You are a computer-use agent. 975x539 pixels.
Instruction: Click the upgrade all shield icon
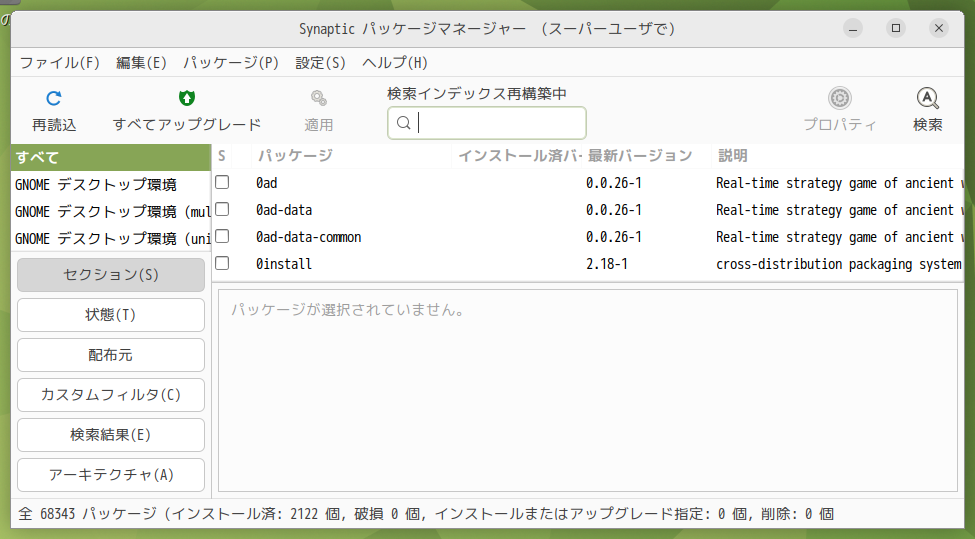pos(187,98)
